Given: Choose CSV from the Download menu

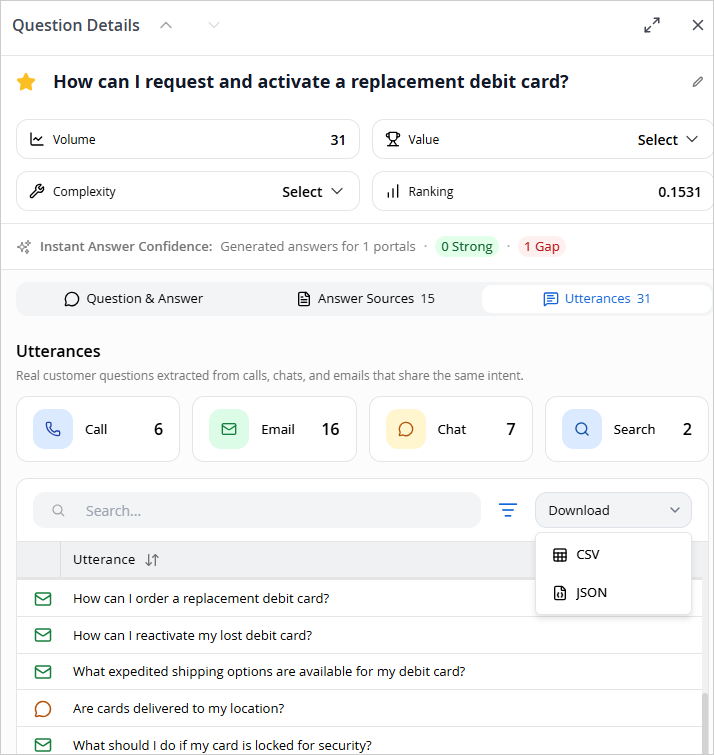Looking at the screenshot, I should [x=613, y=555].
